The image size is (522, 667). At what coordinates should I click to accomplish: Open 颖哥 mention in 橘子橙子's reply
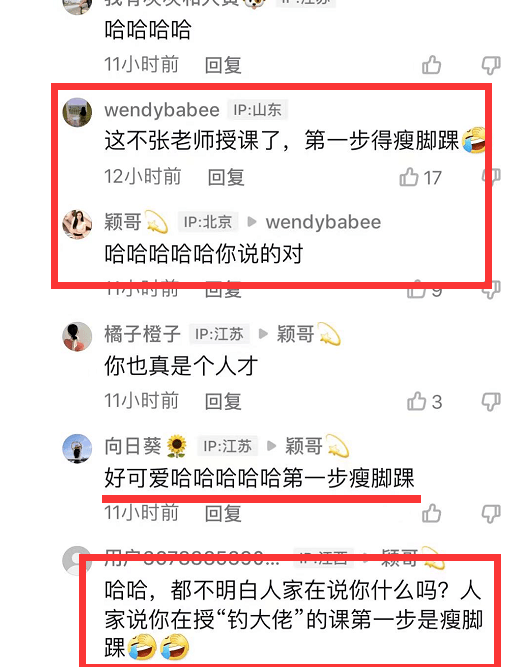coord(309,334)
